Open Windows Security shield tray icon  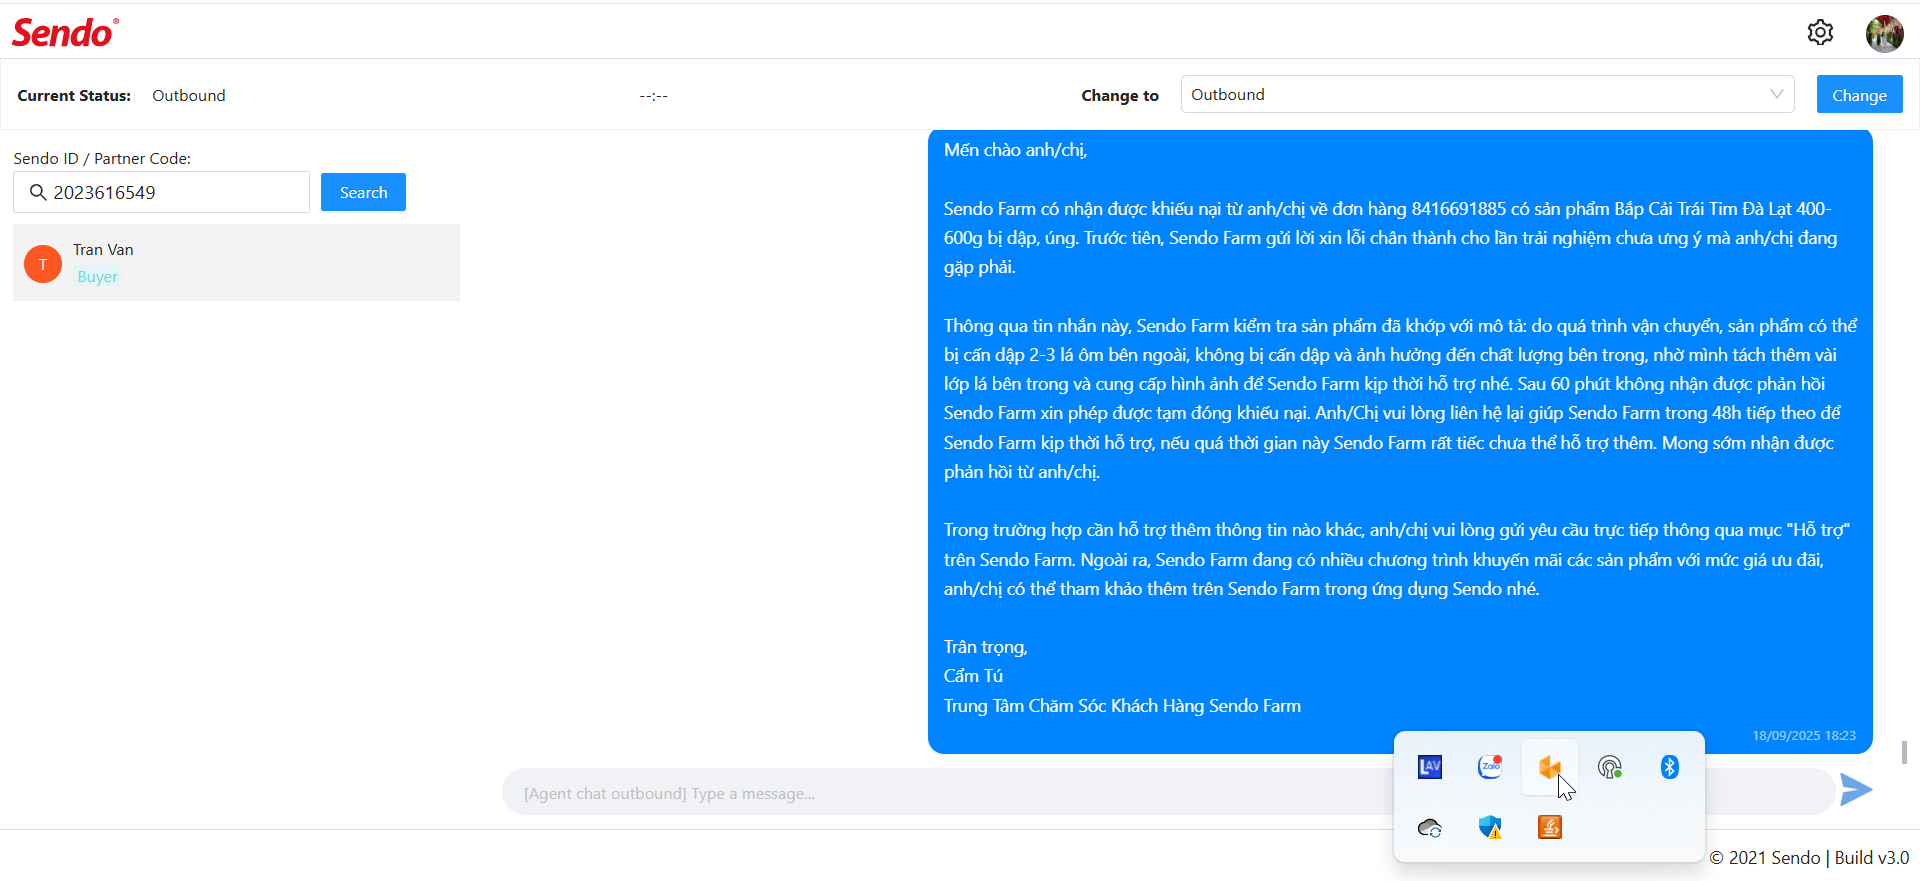click(x=1490, y=827)
